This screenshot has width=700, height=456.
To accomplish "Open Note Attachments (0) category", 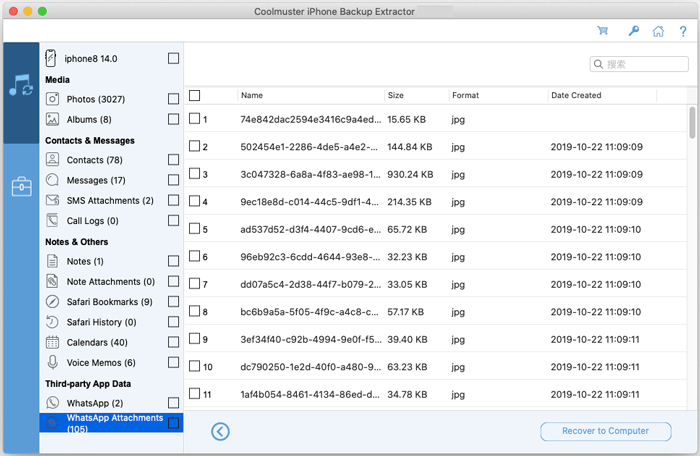I will [111, 282].
